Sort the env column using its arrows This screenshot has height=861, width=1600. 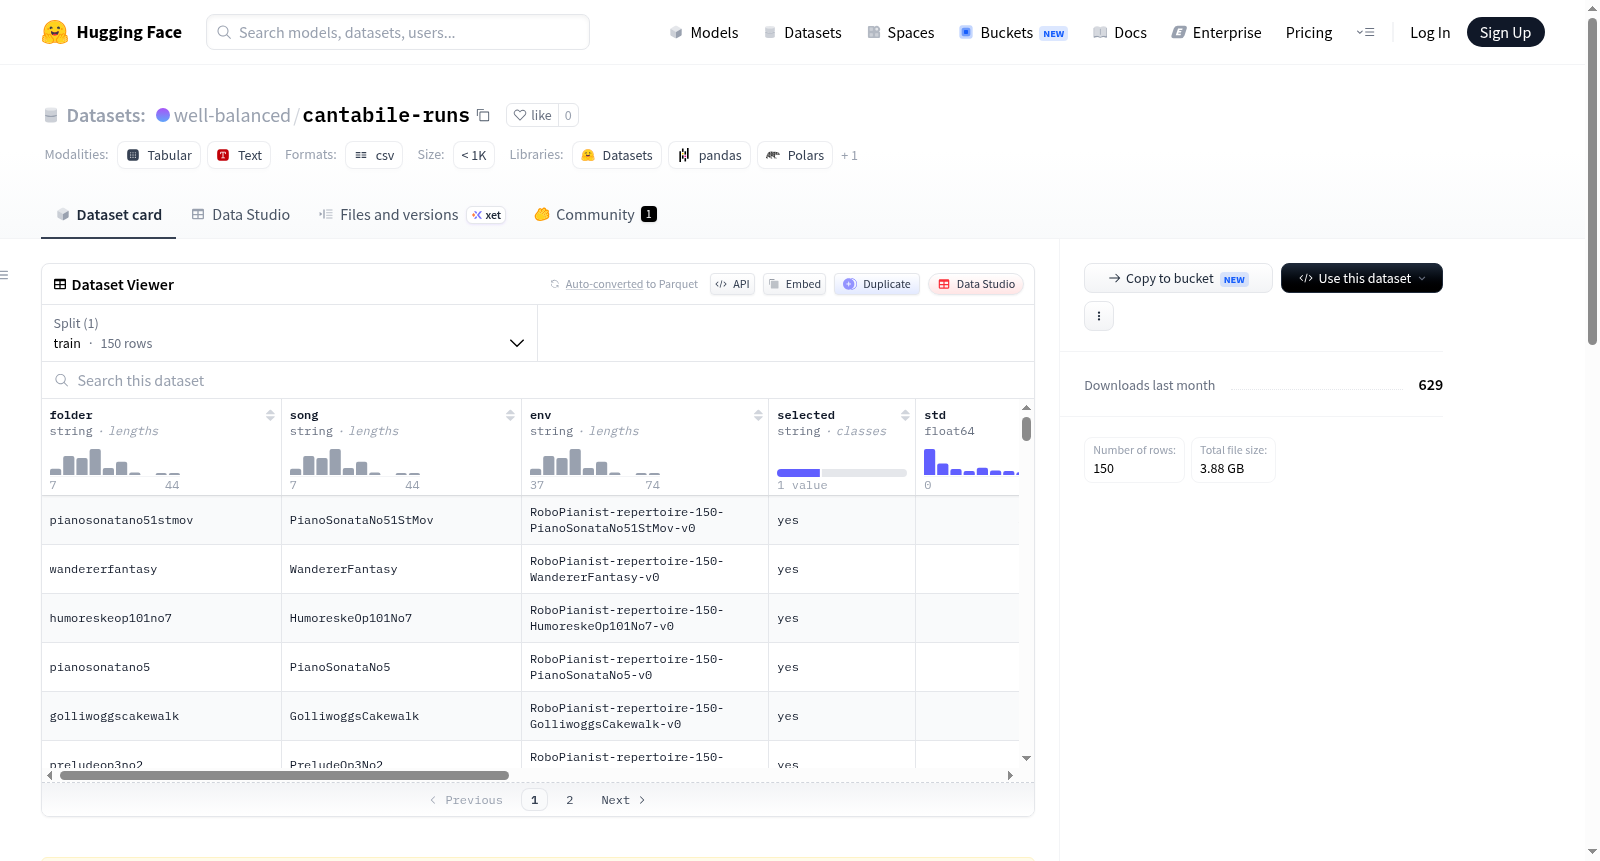(758, 415)
